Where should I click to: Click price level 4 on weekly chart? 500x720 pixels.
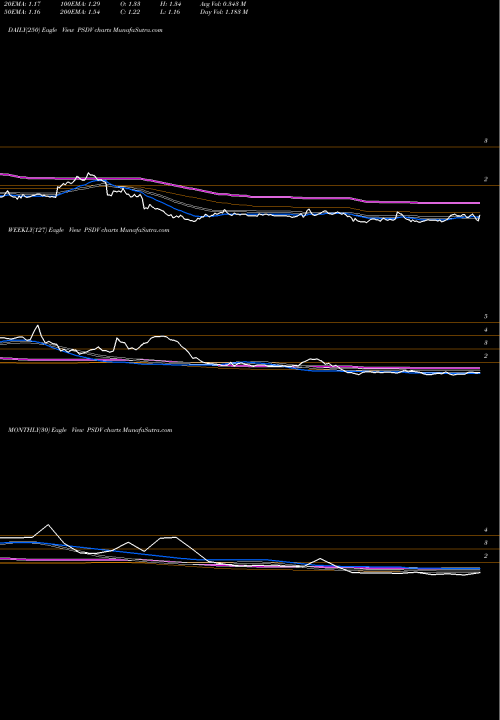486,330
